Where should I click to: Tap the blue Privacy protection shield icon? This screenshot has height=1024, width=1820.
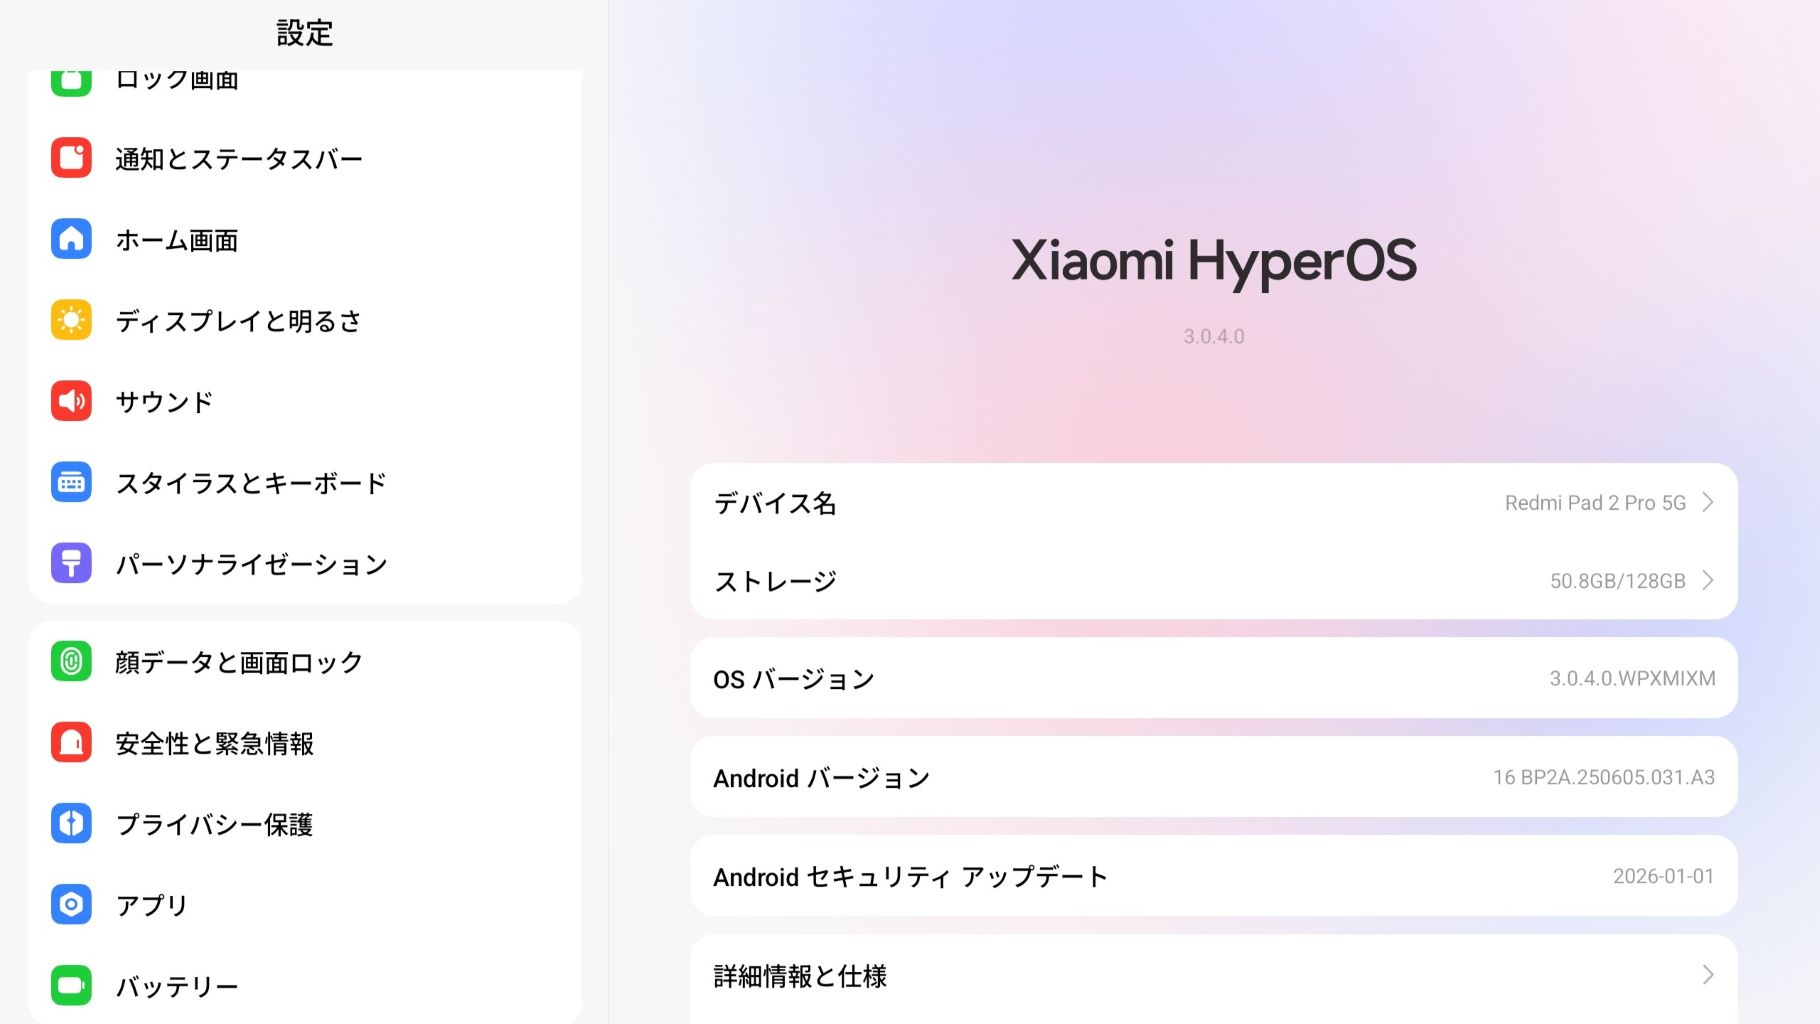click(71, 823)
